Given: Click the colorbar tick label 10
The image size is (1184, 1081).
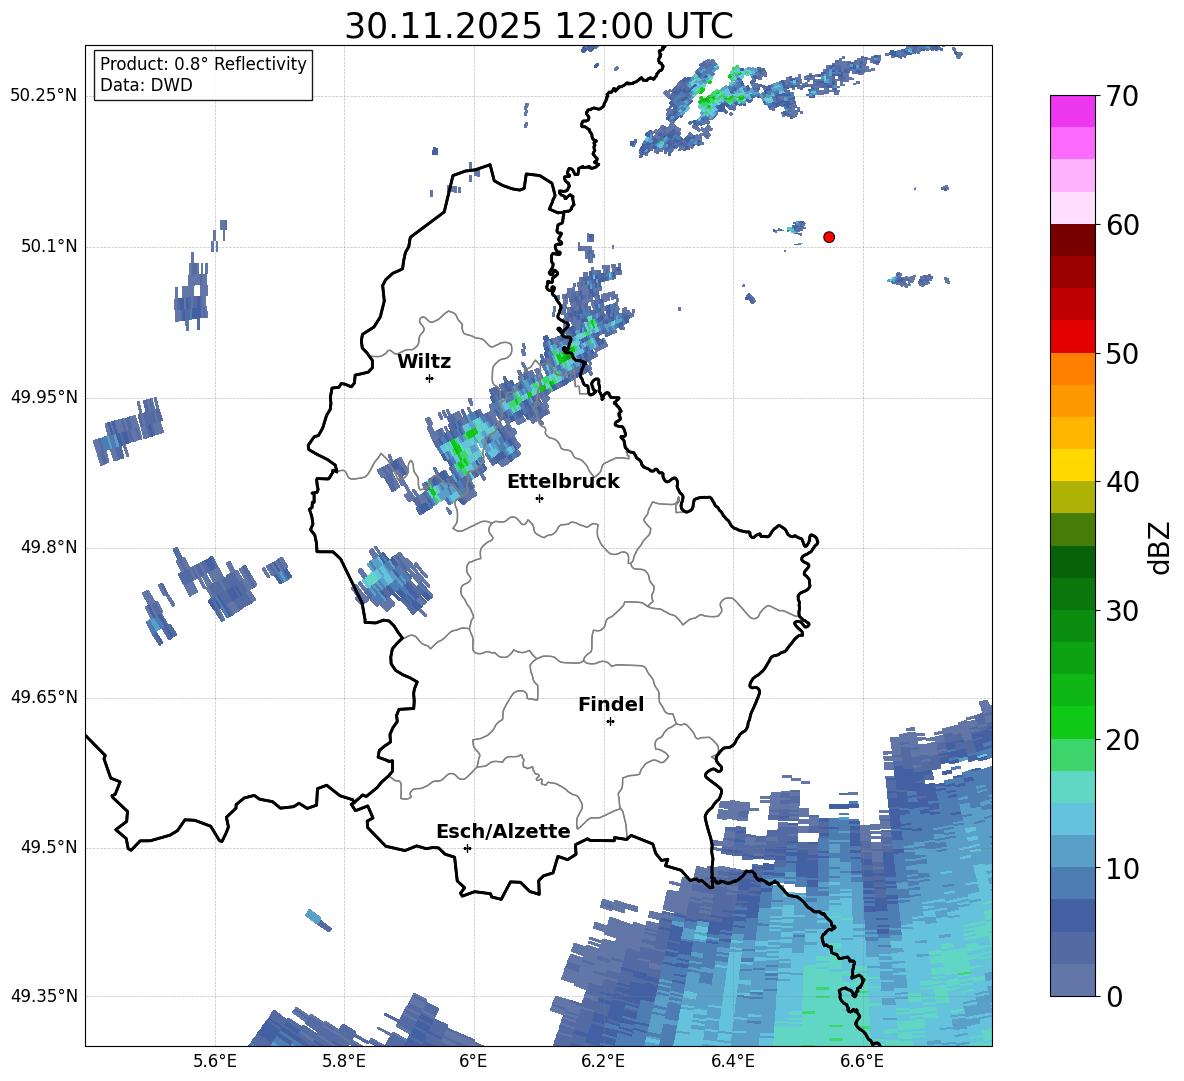Looking at the screenshot, I should 1122,868.
